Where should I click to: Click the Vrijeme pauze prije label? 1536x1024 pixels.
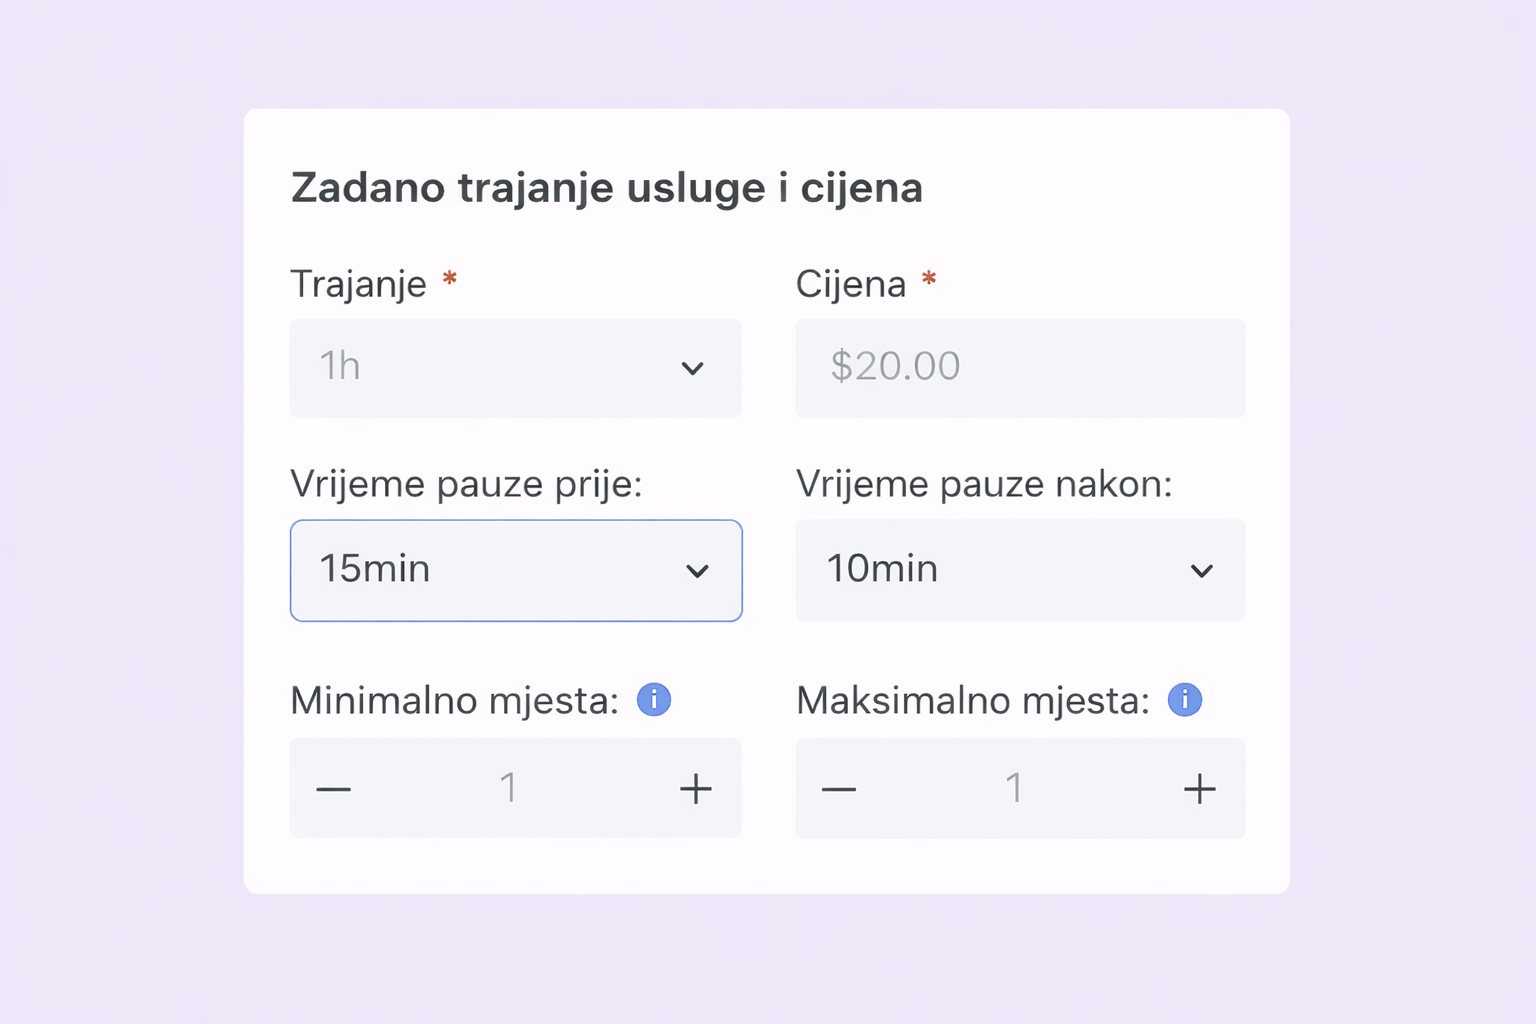point(466,484)
